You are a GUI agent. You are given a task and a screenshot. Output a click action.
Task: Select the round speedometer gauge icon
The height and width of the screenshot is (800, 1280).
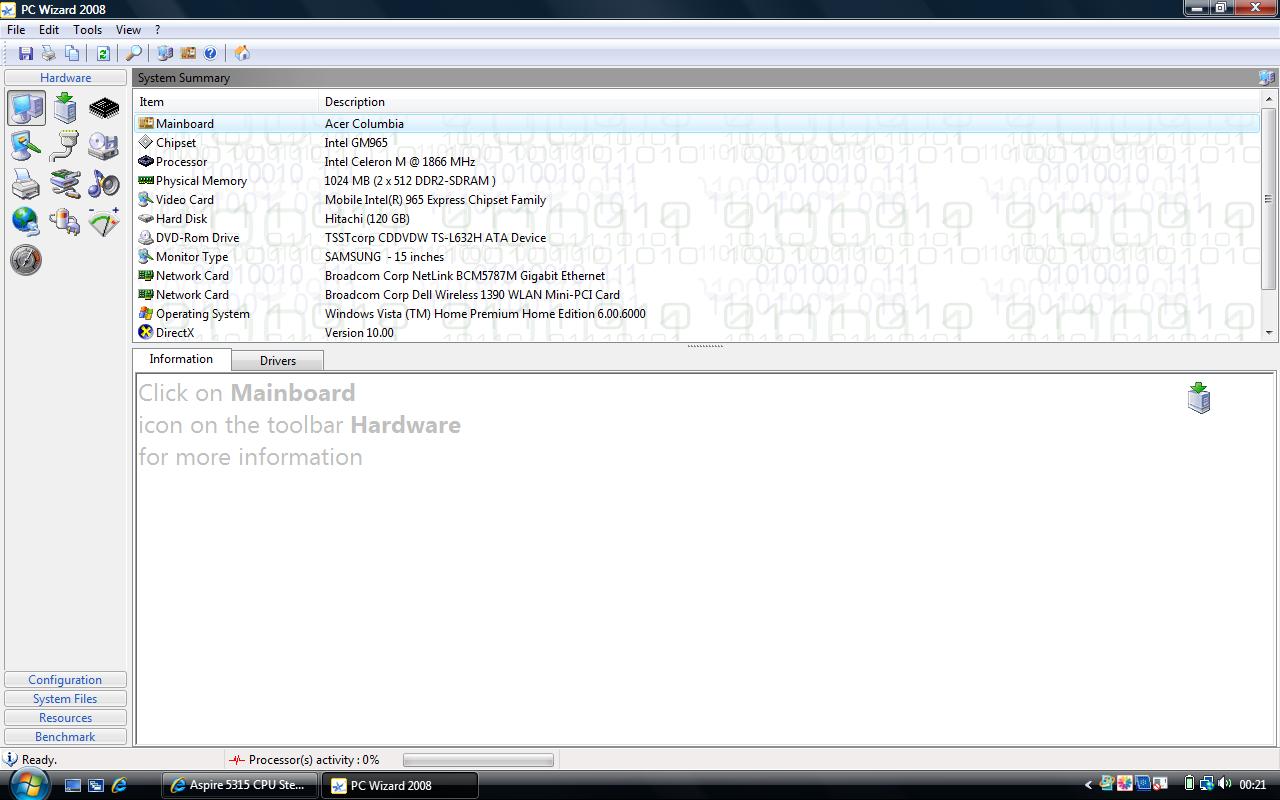[x=26, y=260]
